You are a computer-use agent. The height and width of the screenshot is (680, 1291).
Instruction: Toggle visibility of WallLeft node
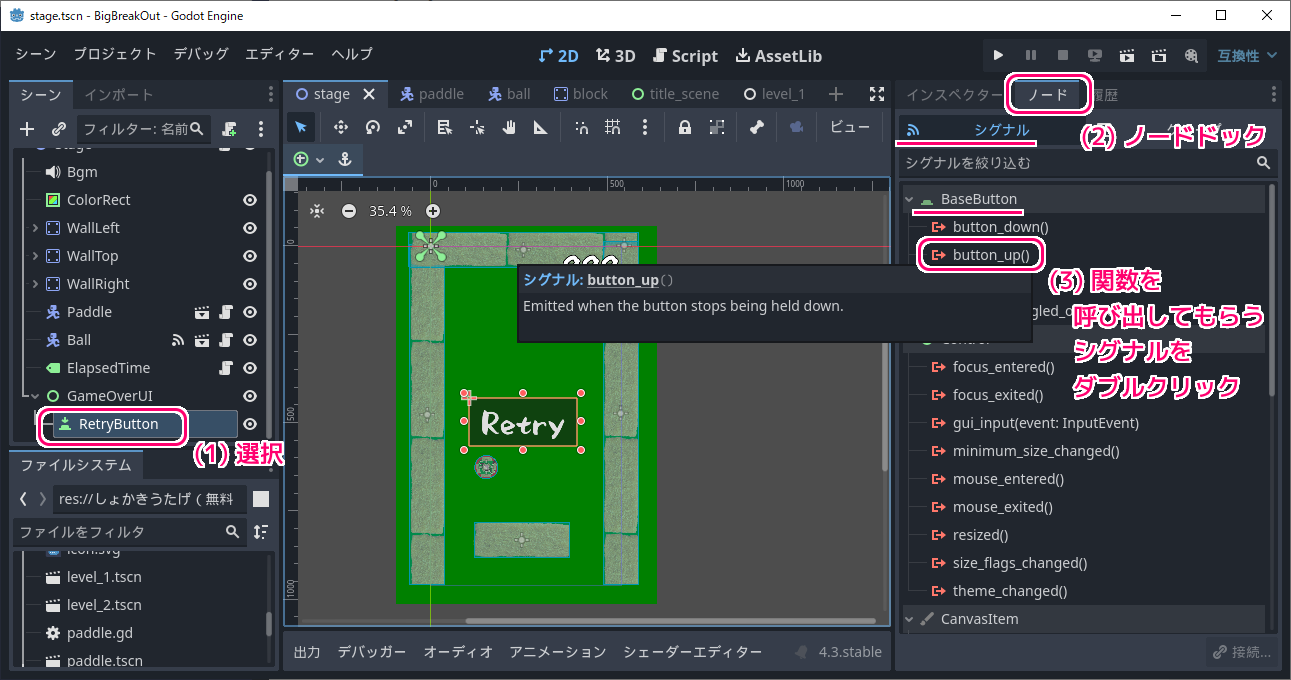coord(250,228)
